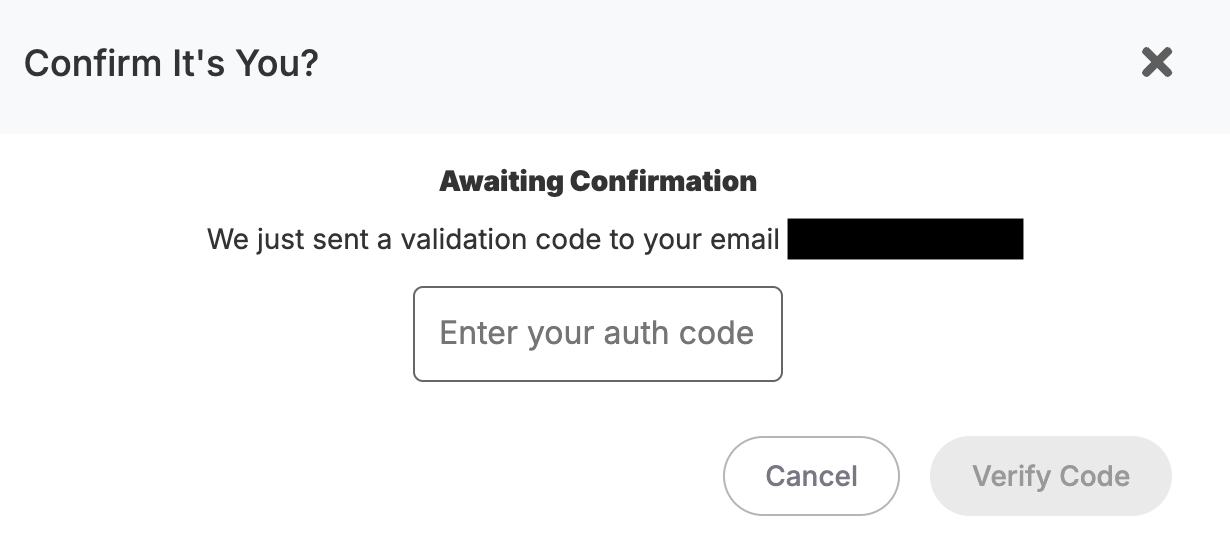Dismiss the dialog with the X icon

(1157, 63)
